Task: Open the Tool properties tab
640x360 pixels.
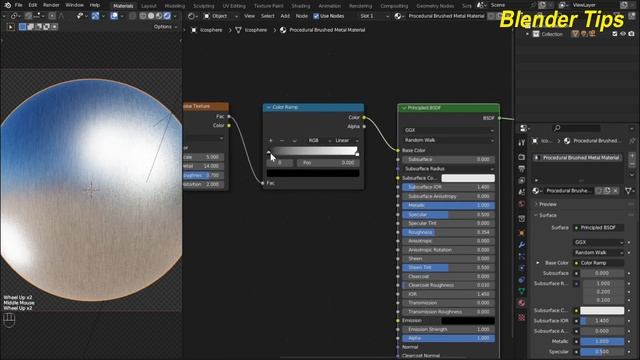Action: tap(522, 142)
